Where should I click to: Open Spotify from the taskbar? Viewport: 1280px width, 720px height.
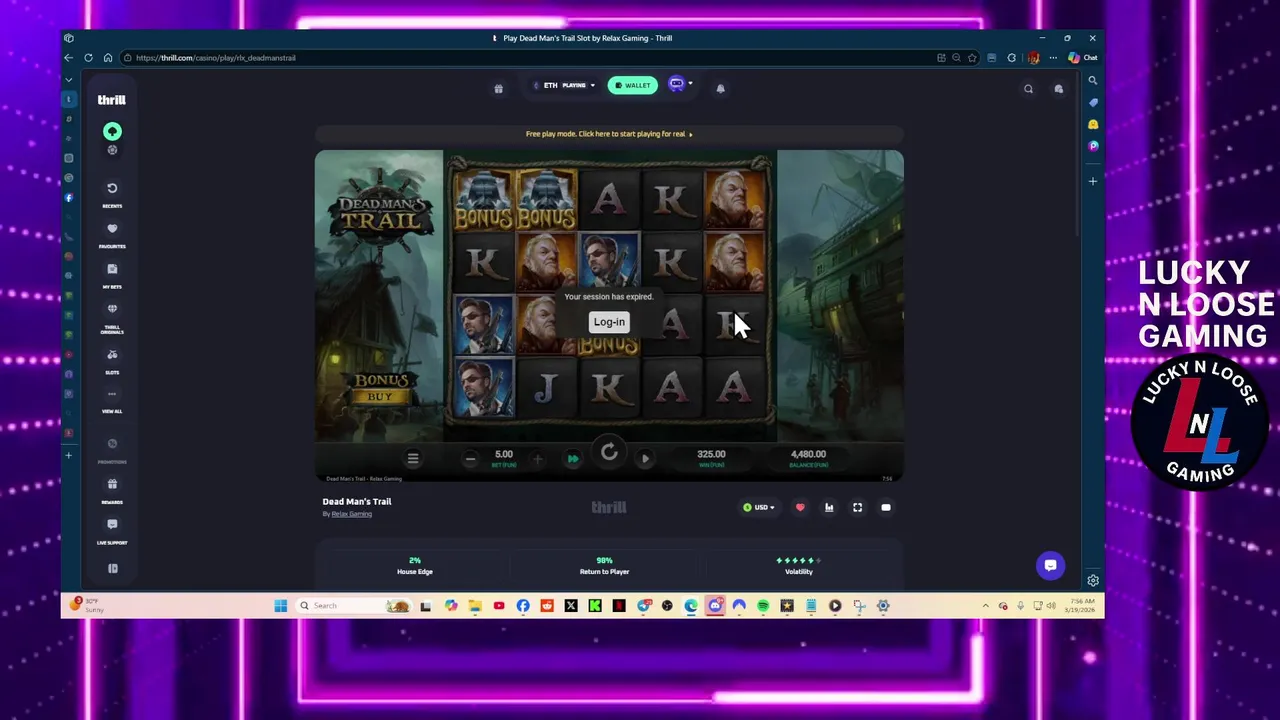point(763,605)
